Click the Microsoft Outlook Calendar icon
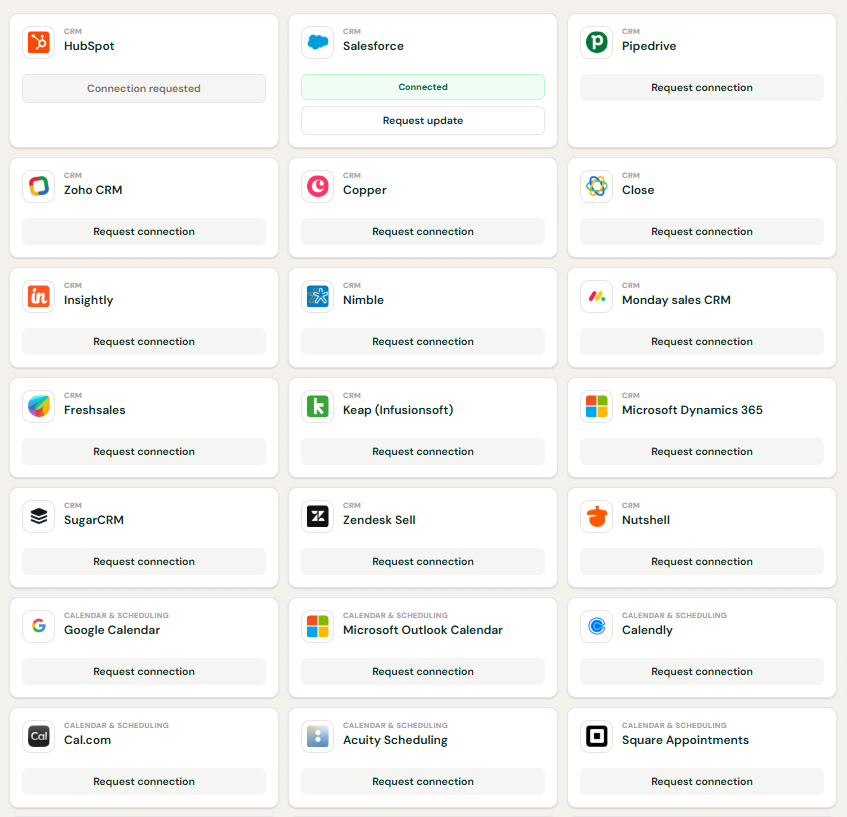This screenshot has width=847, height=817. click(318, 626)
